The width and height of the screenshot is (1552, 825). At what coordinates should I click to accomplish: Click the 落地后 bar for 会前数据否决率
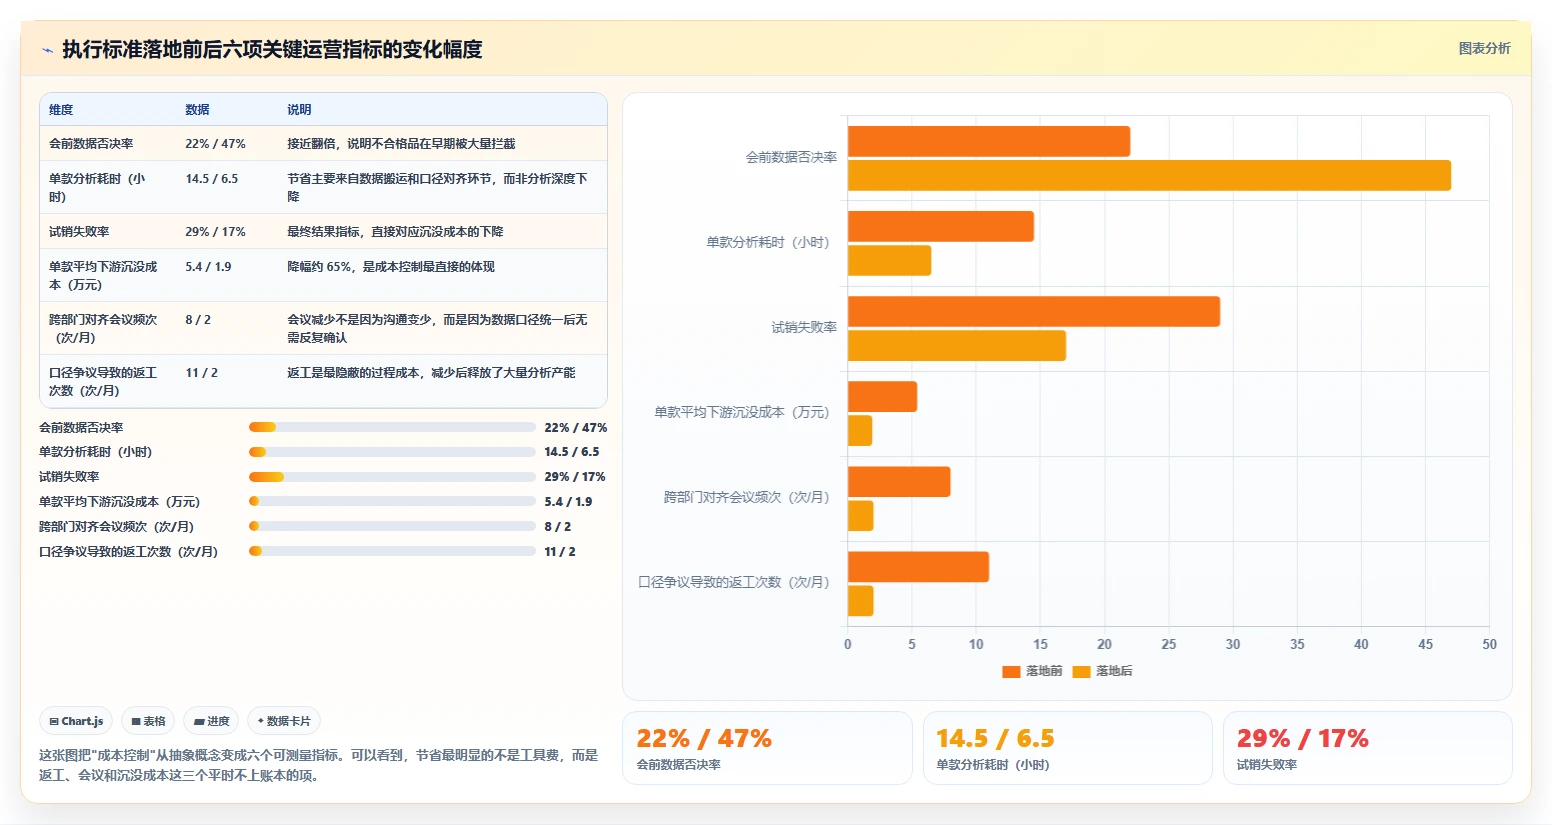1149,175
